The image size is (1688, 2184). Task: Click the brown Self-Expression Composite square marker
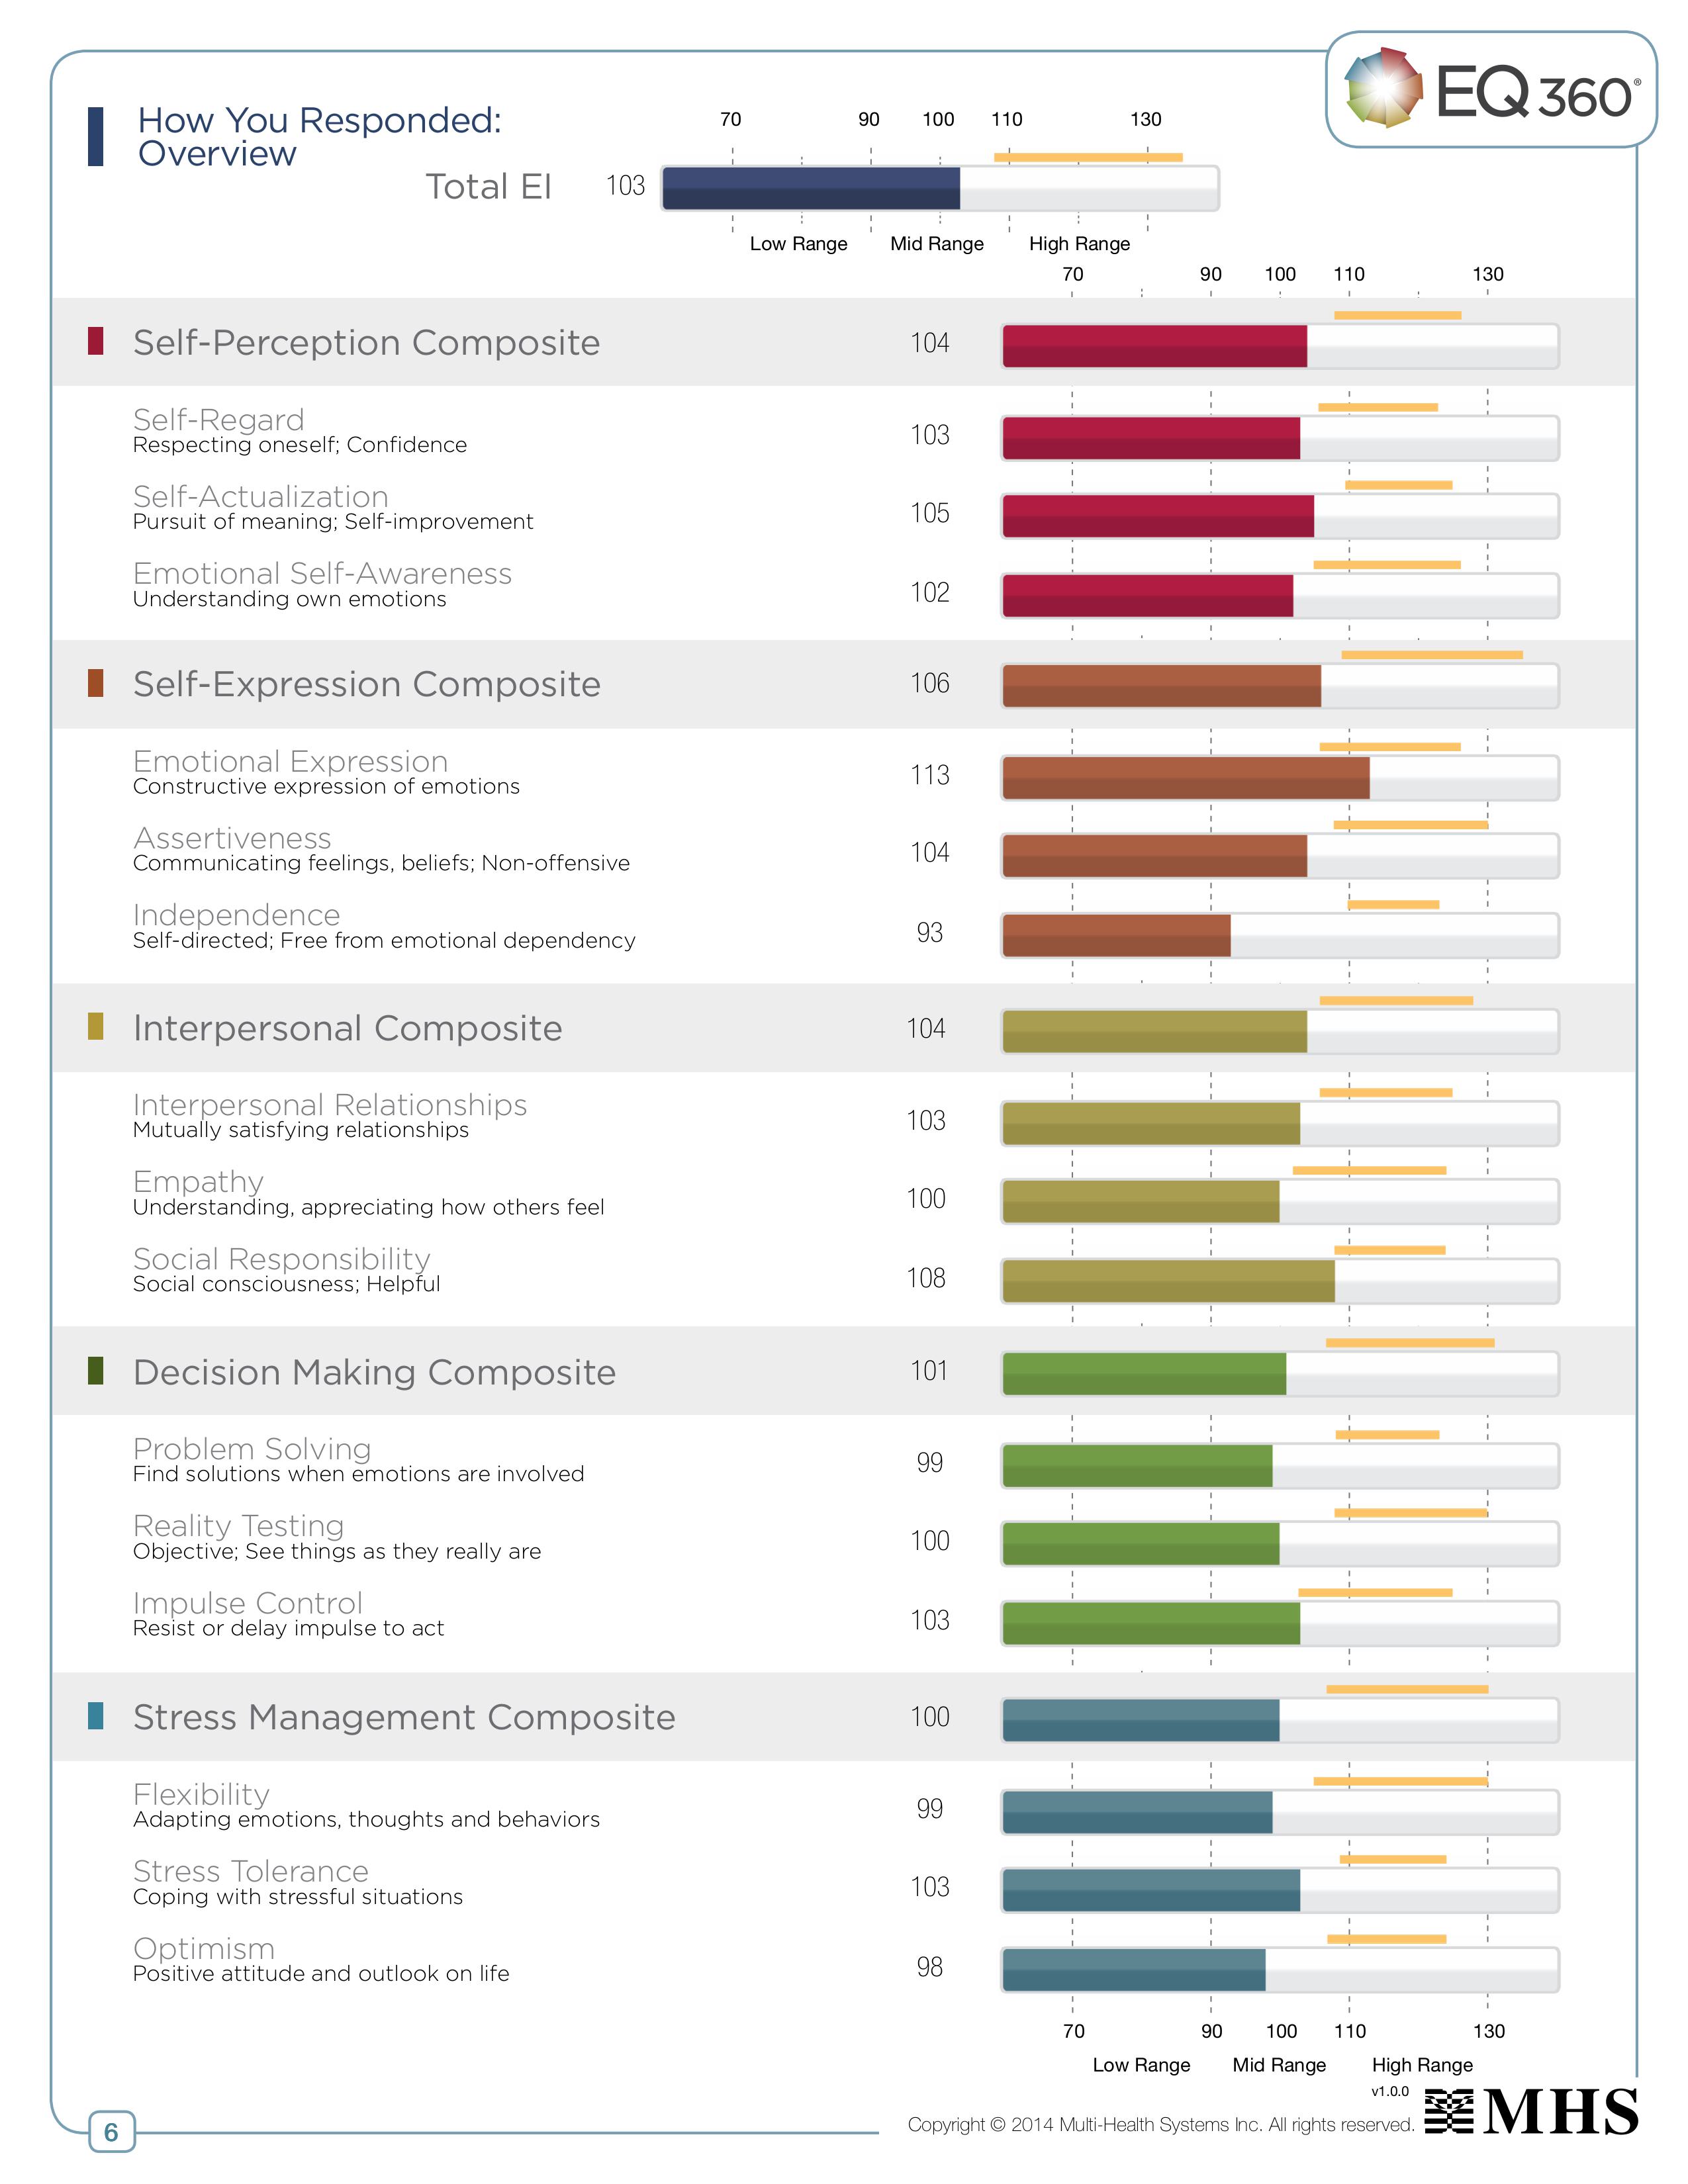[96, 683]
